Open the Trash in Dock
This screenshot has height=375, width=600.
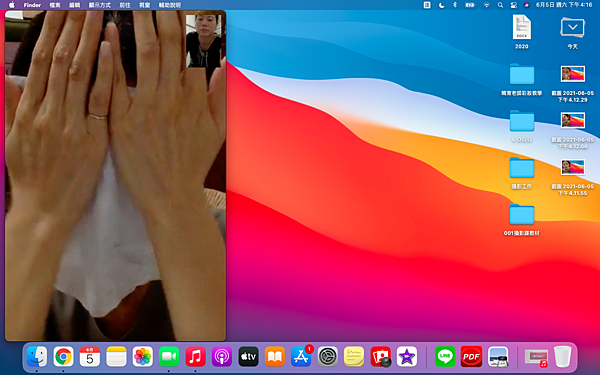pos(562,357)
